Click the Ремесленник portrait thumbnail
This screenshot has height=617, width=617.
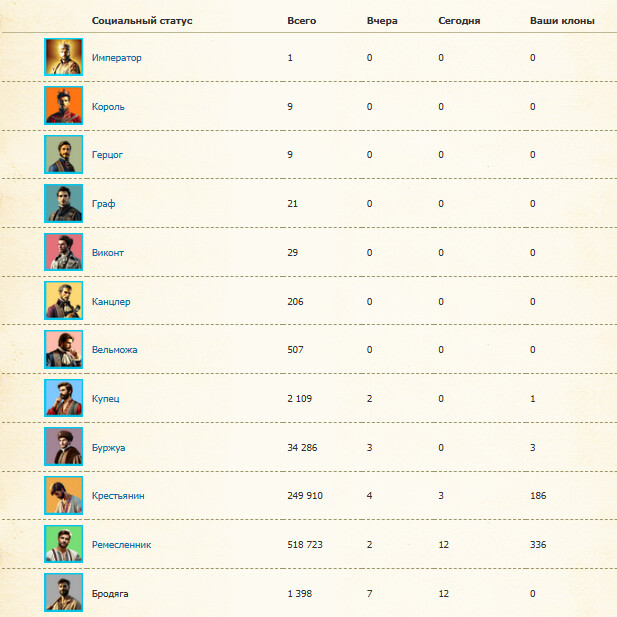click(63, 544)
